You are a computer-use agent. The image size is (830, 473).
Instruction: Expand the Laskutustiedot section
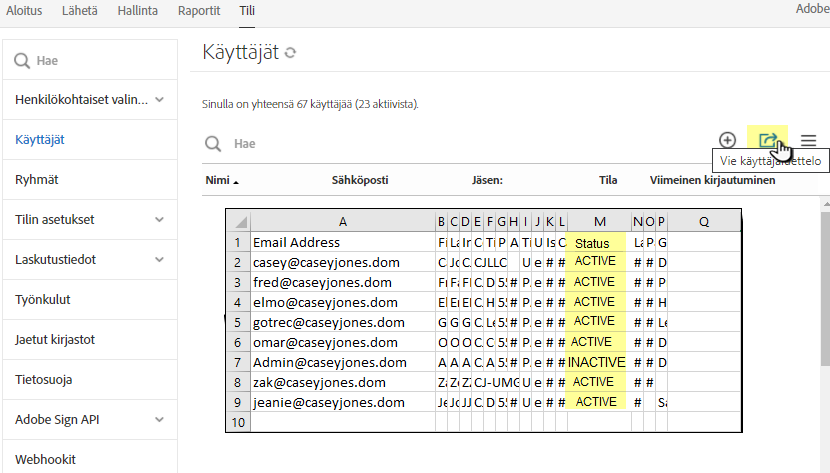[160, 260]
